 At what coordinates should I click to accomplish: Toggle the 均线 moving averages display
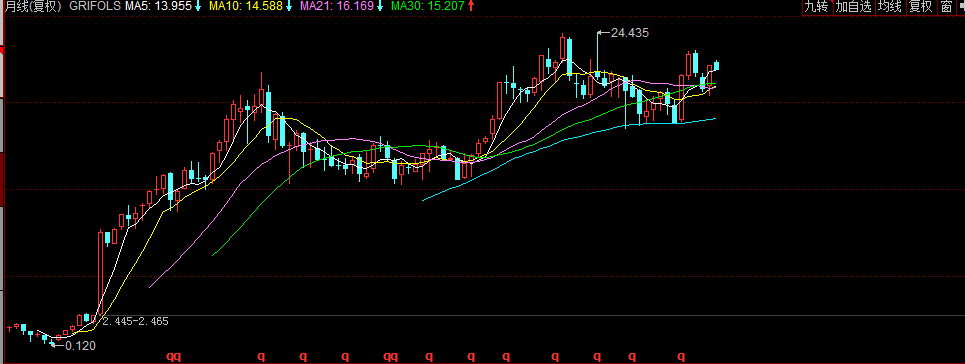[x=890, y=7]
